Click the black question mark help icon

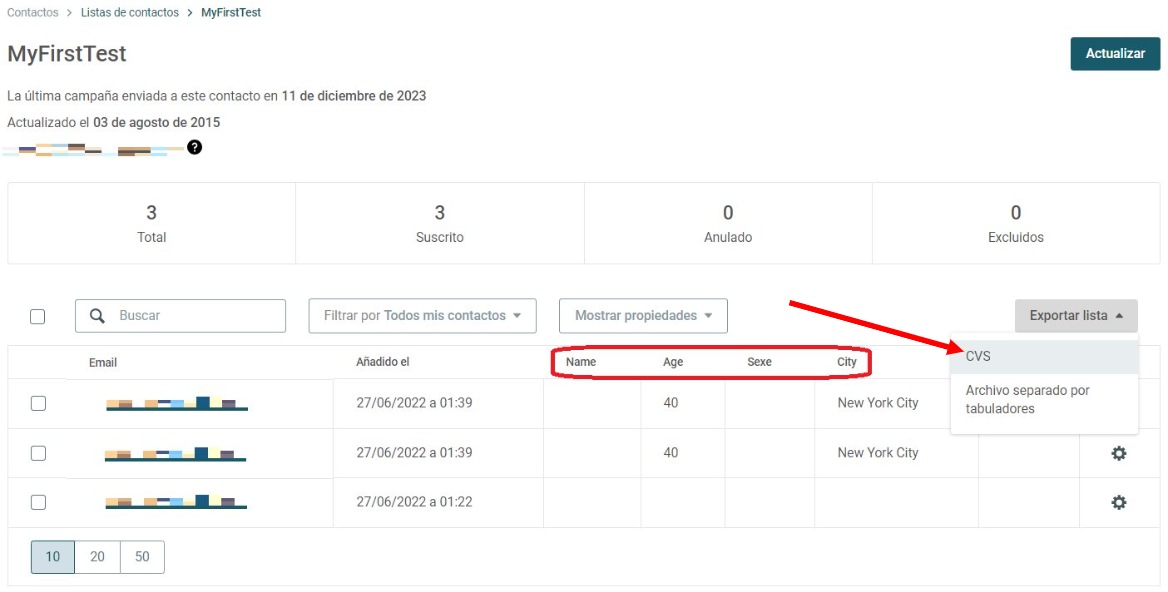pyautogui.click(x=194, y=147)
